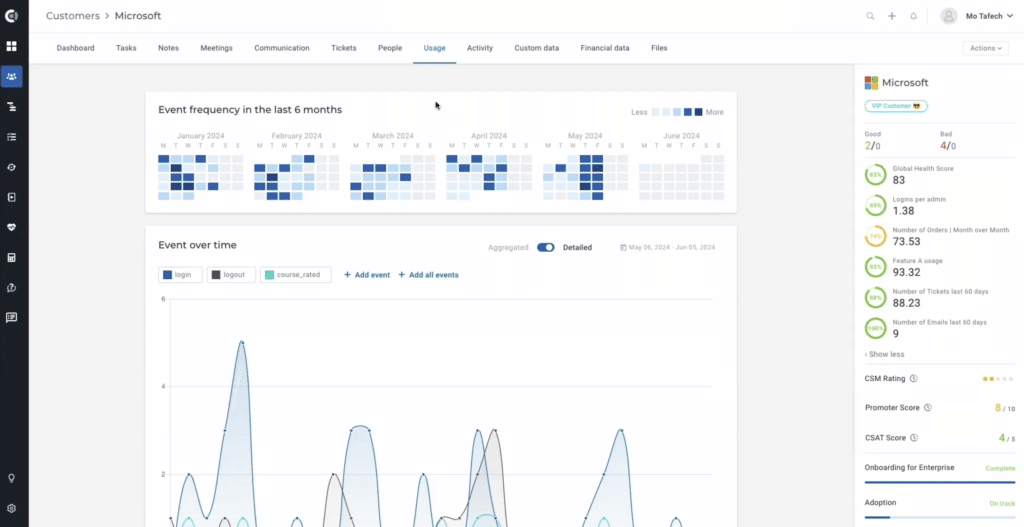Viewport: 1024px width, 527px height.
Task: Click the Adoption progress bar
Action: click(940, 517)
